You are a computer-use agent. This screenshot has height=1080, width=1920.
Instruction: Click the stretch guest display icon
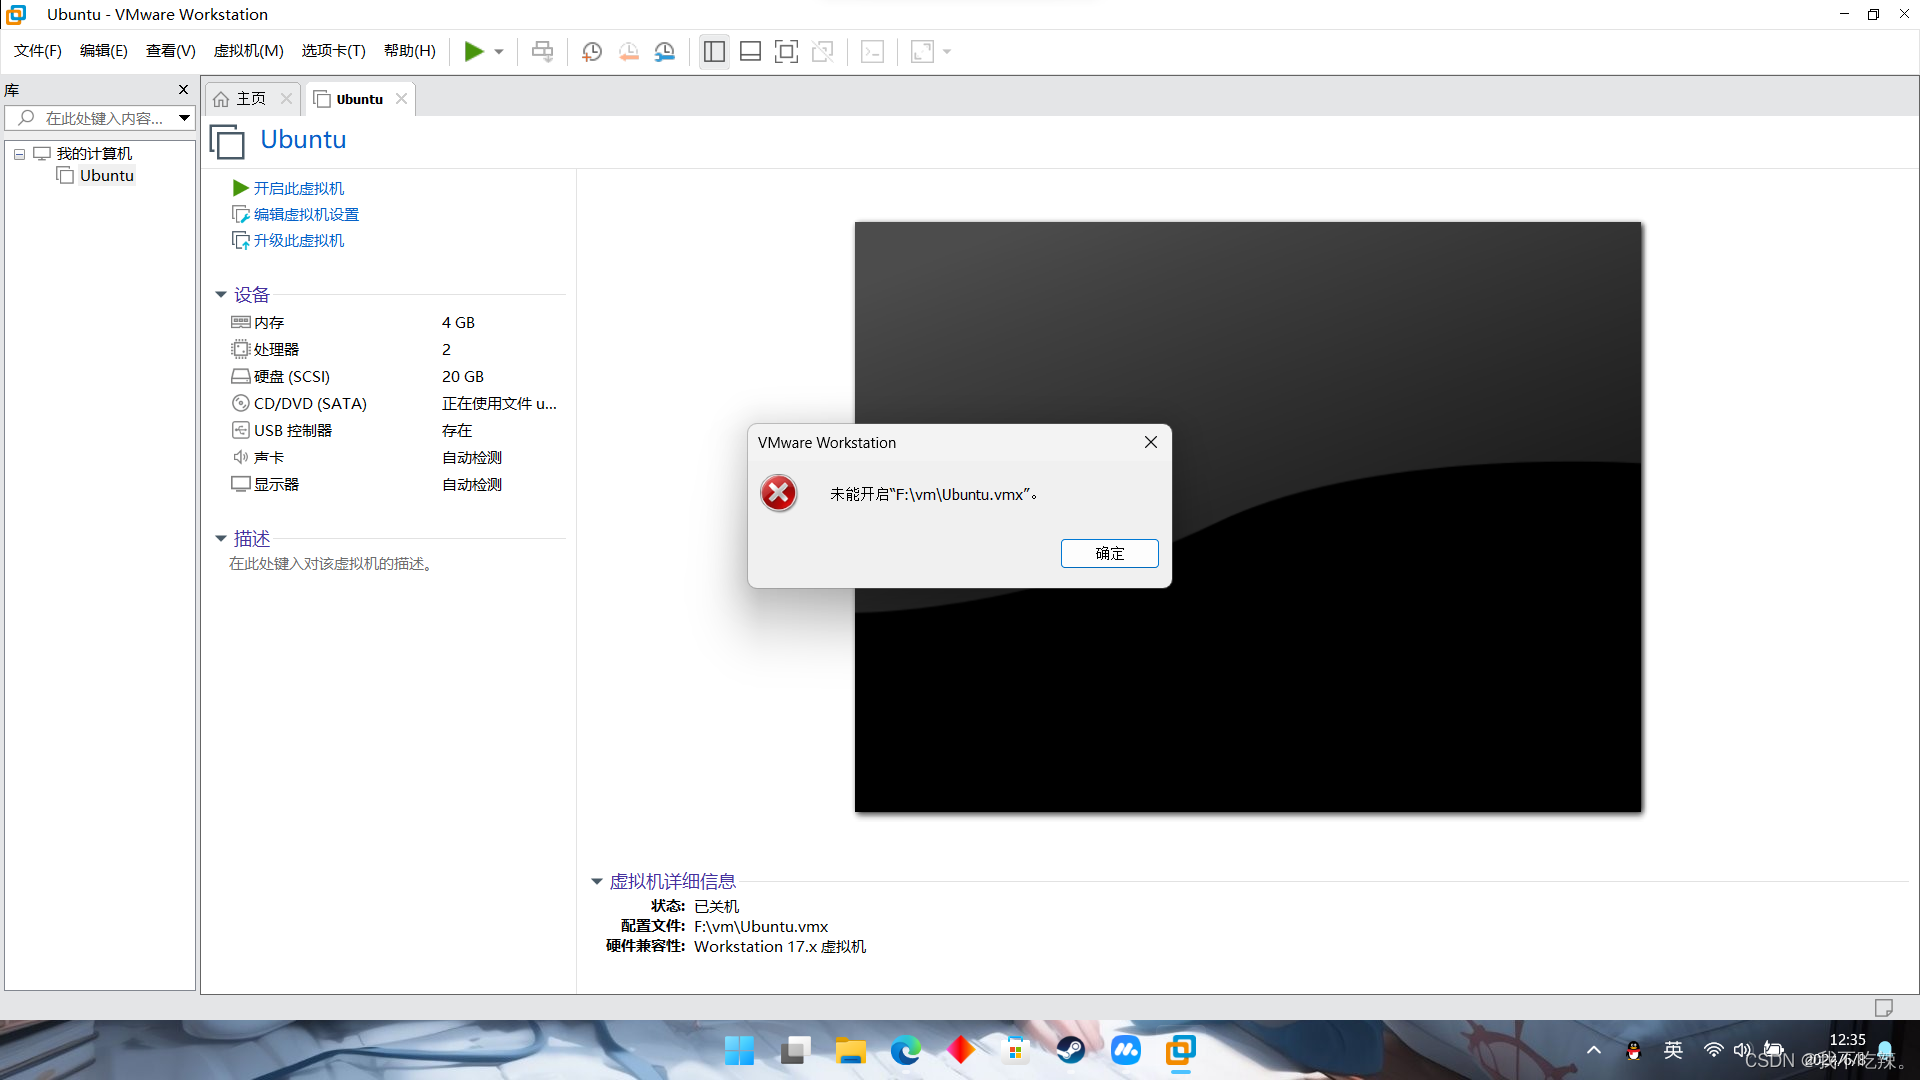[x=922, y=51]
